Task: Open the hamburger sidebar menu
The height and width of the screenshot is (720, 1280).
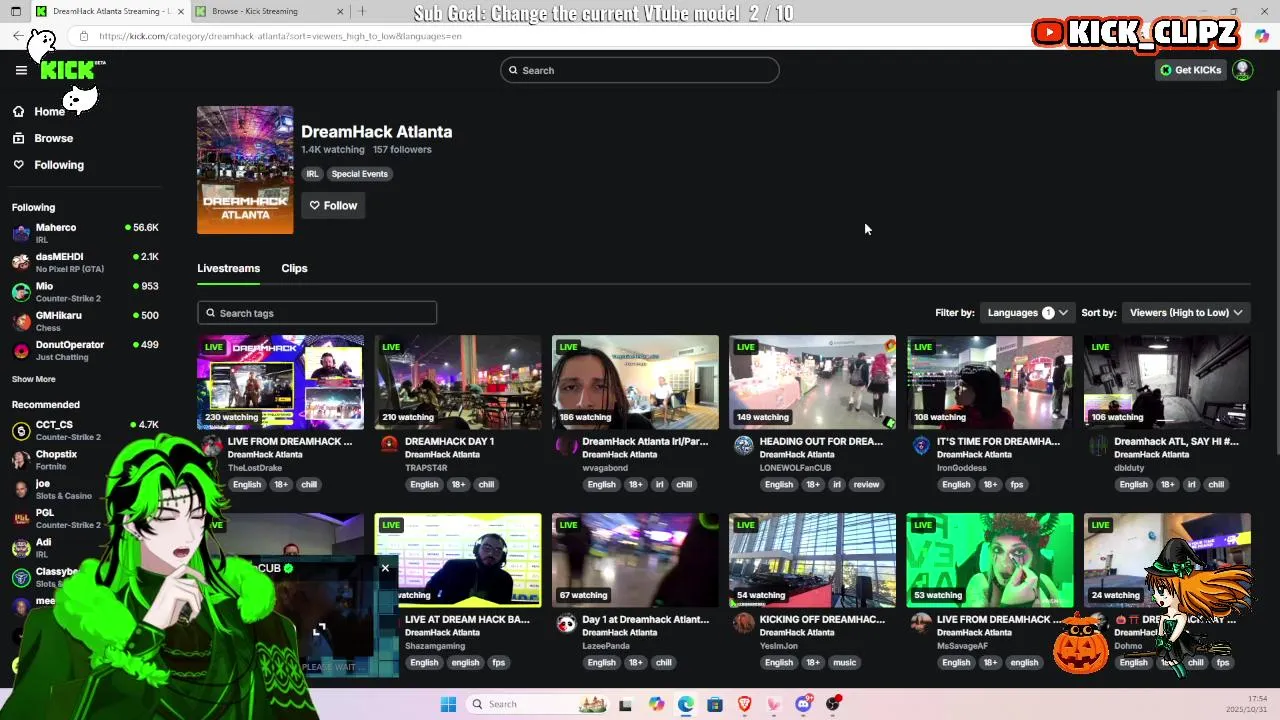Action: [x=21, y=70]
